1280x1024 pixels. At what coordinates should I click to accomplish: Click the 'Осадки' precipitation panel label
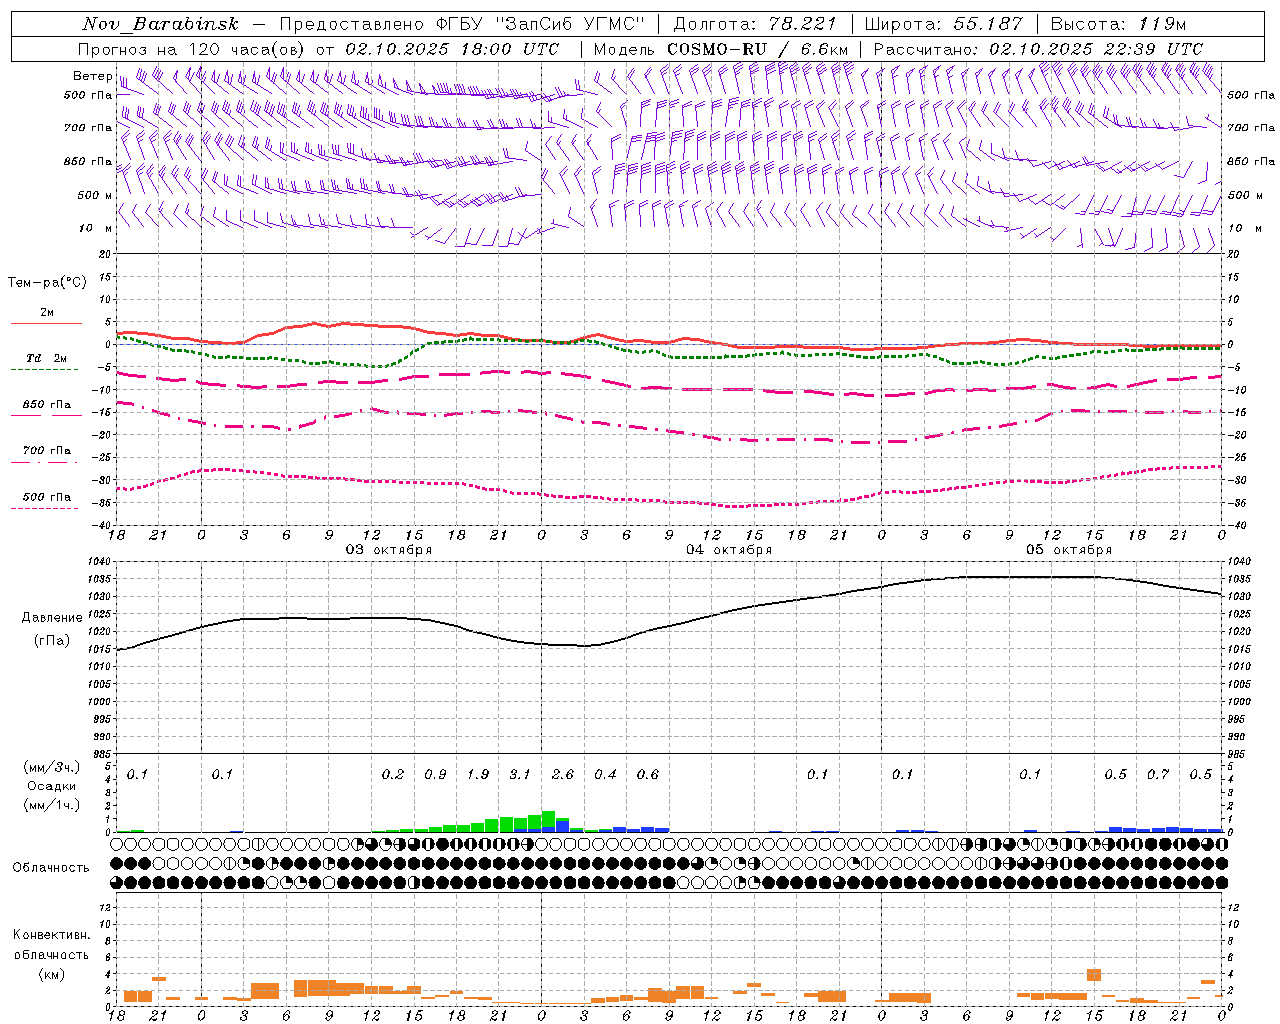(51, 786)
